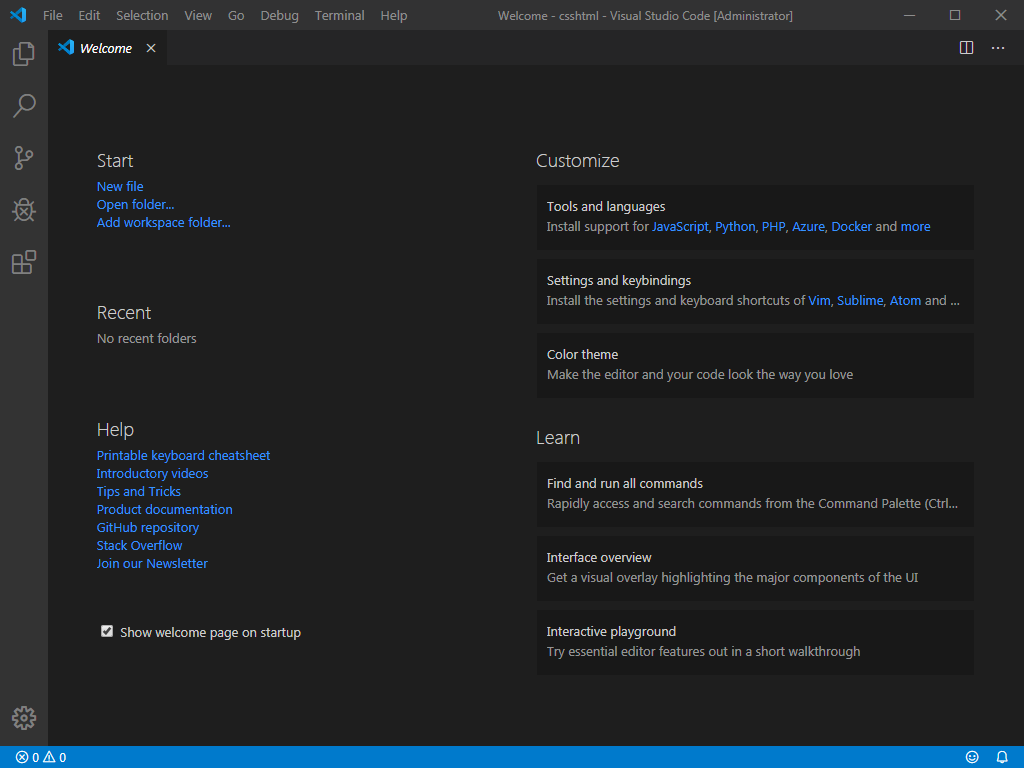Image resolution: width=1024 pixels, height=768 pixels.
Task: Open the Search view icon
Action: pos(24,106)
